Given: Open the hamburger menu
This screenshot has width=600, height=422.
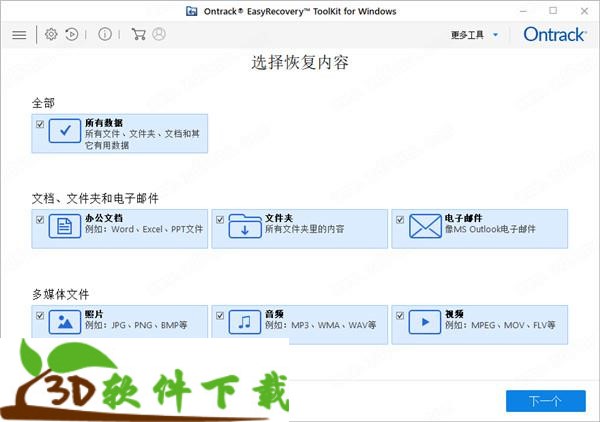Looking at the screenshot, I should (x=19, y=35).
